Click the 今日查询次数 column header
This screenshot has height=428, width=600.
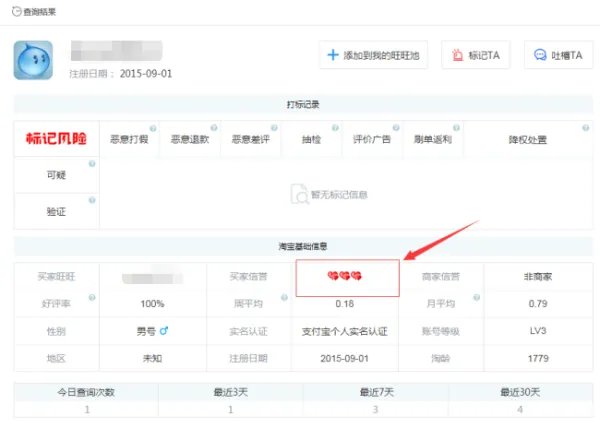pos(86,392)
